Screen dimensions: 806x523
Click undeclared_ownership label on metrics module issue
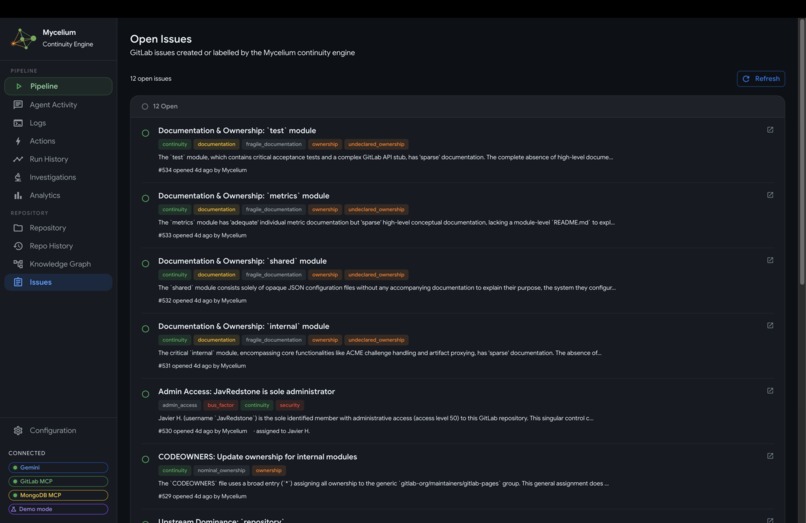click(376, 210)
